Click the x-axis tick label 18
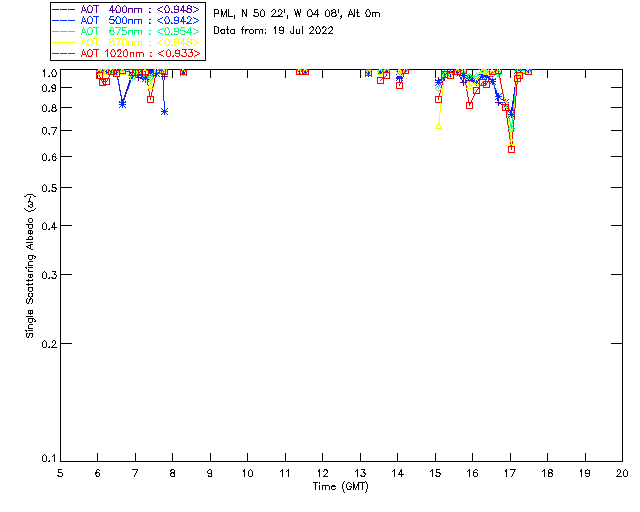Screen dimensions: 640x512 click(547, 473)
